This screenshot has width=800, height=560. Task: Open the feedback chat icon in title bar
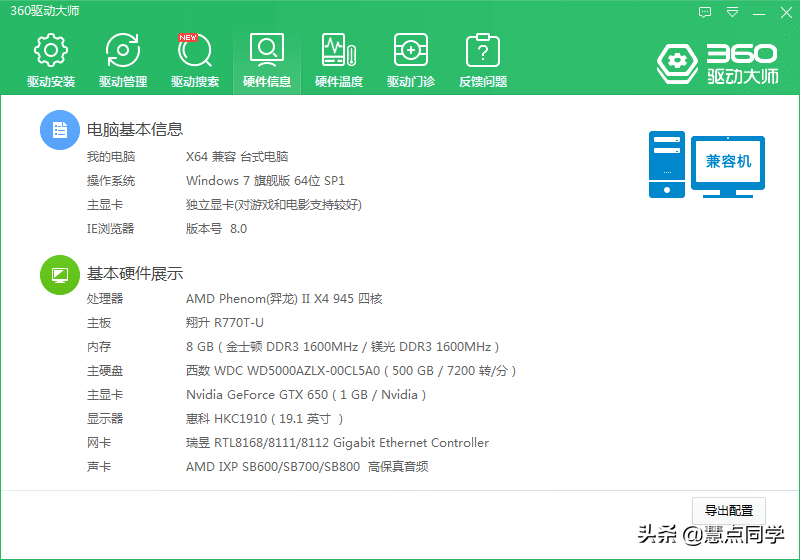click(x=705, y=12)
